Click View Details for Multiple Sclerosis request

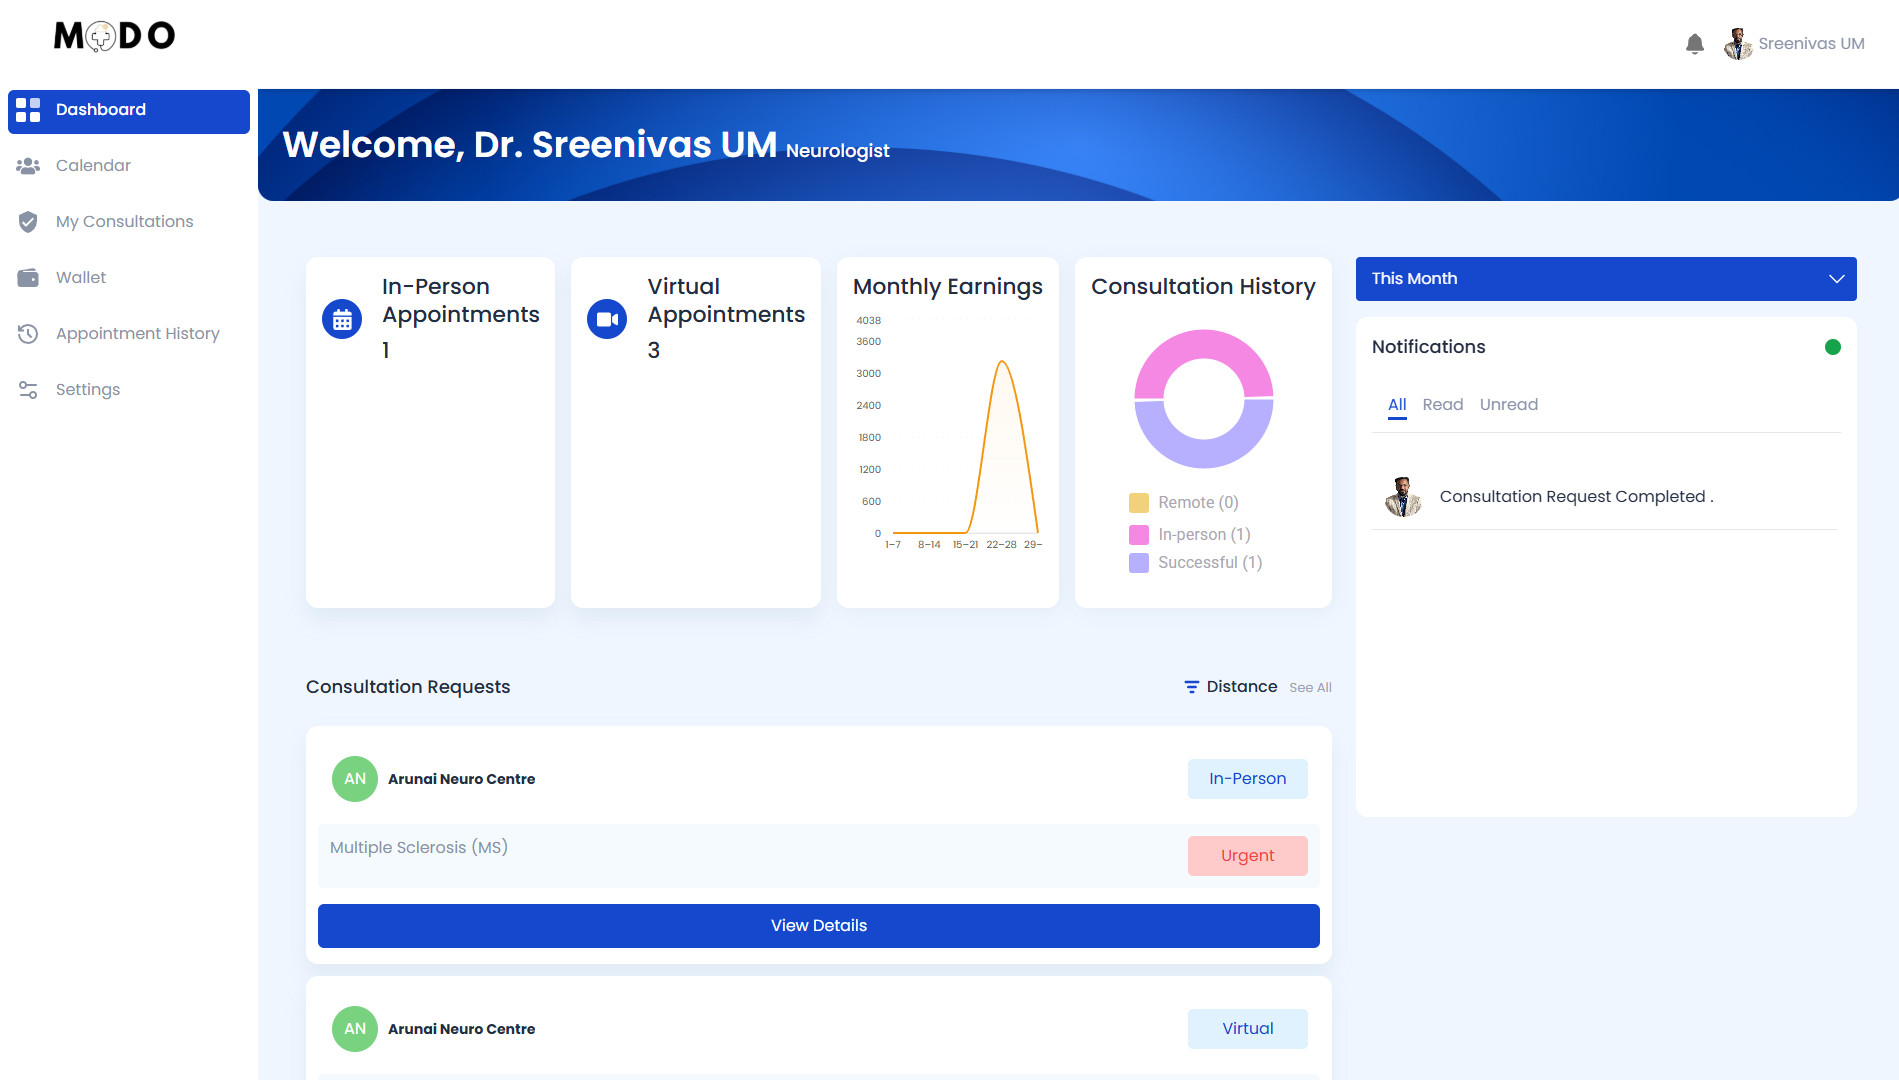tap(818, 926)
